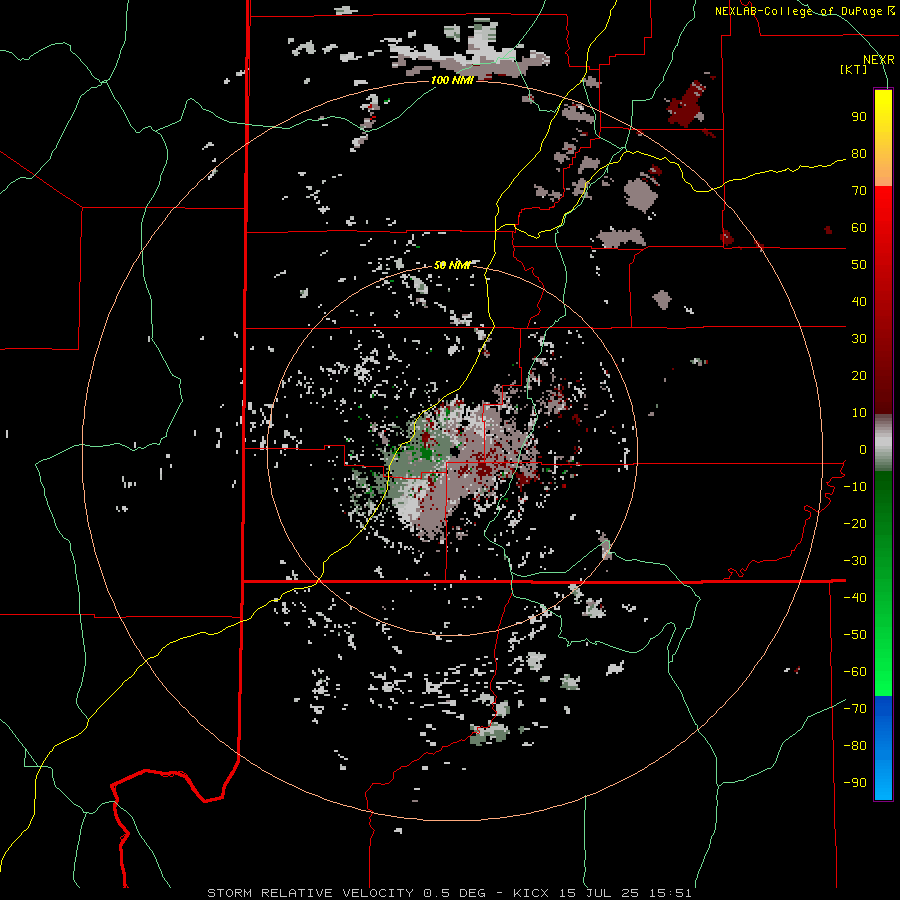Screen dimensions: 900x900
Task: Click the 20 value on the color scale
Action: click(x=859, y=376)
